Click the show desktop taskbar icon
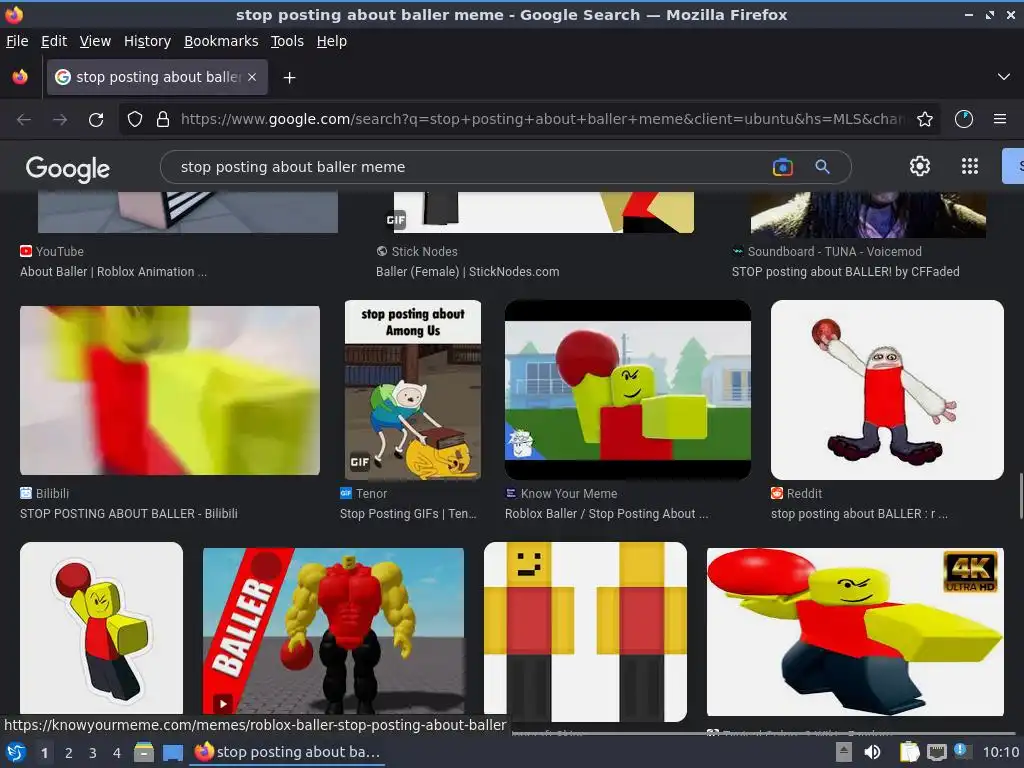The height and width of the screenshot is (768, 1024). coord(172,752)
